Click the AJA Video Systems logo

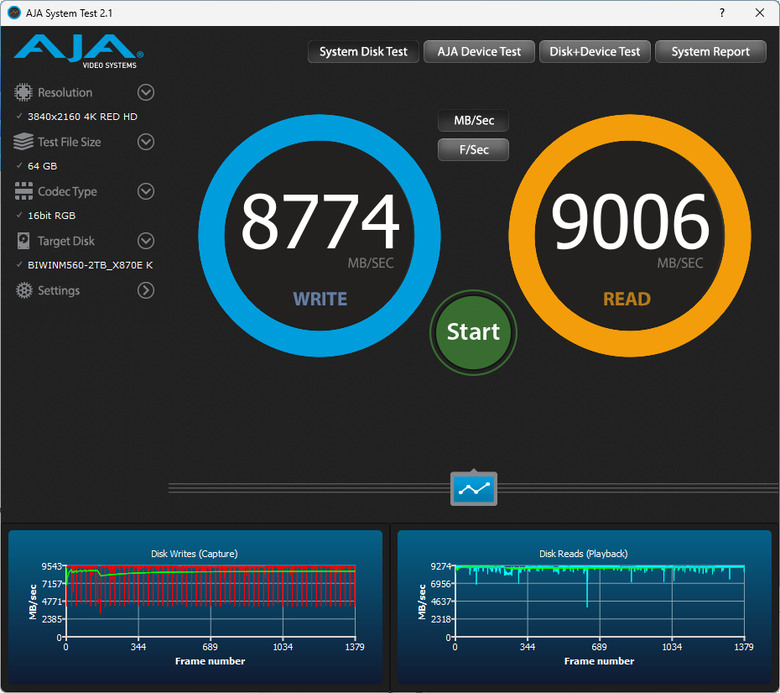click(x=79, y=51)
